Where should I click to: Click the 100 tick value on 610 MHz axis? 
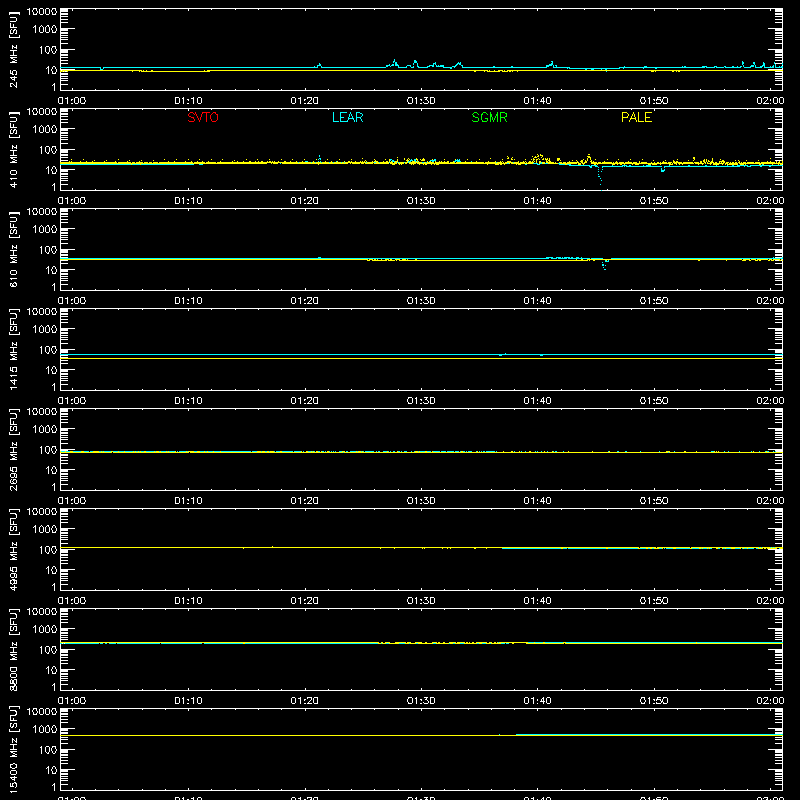pyautogui.click(x=48, y=249)
